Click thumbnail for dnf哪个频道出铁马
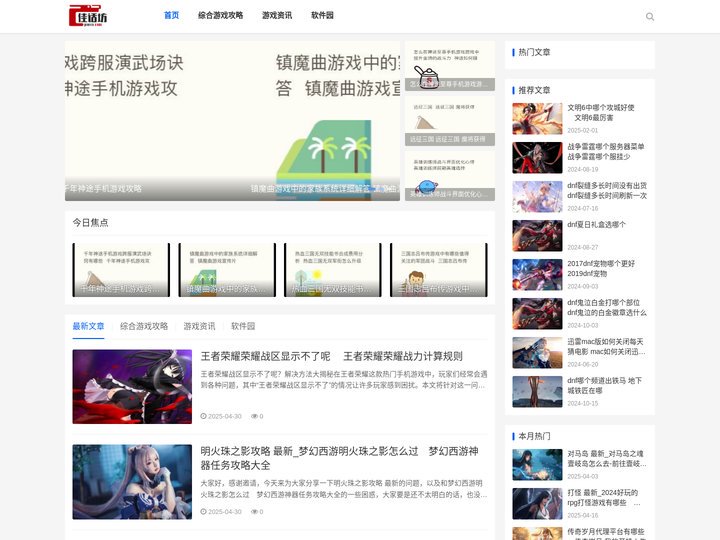This screenshot has height=540, width=720. 537,392
